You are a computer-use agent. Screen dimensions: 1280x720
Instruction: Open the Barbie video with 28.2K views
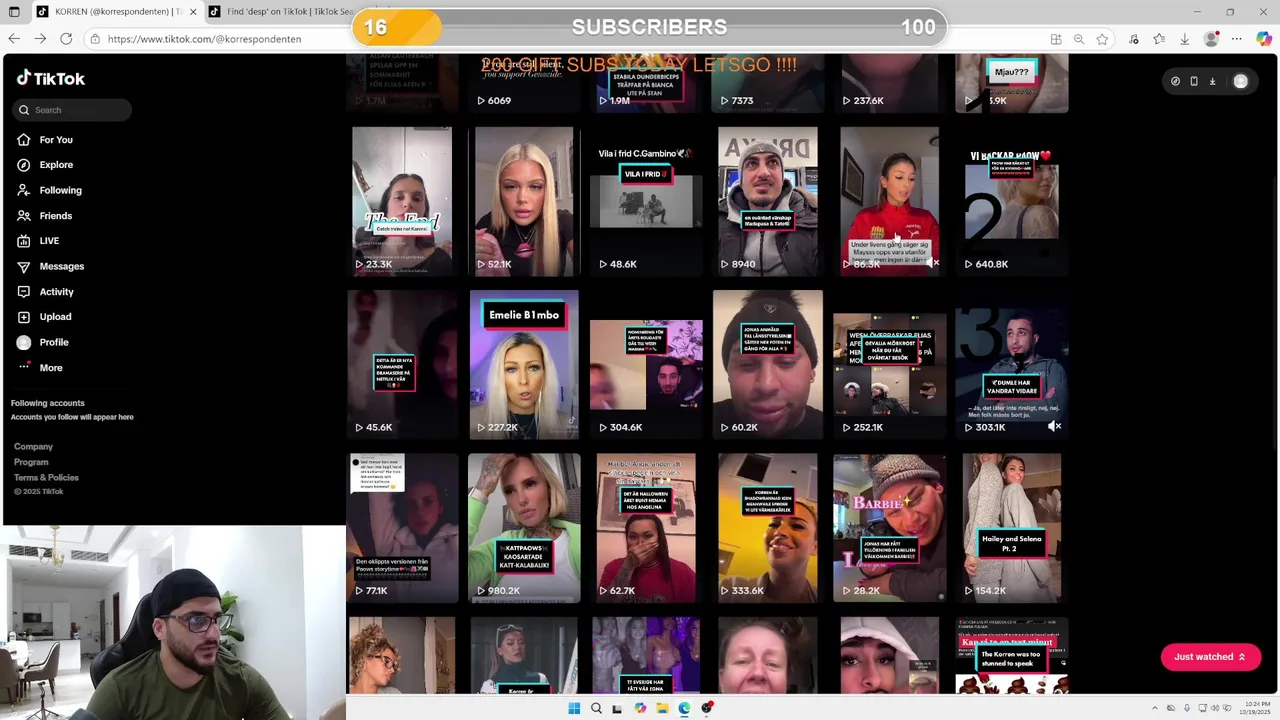pos(889,528)
